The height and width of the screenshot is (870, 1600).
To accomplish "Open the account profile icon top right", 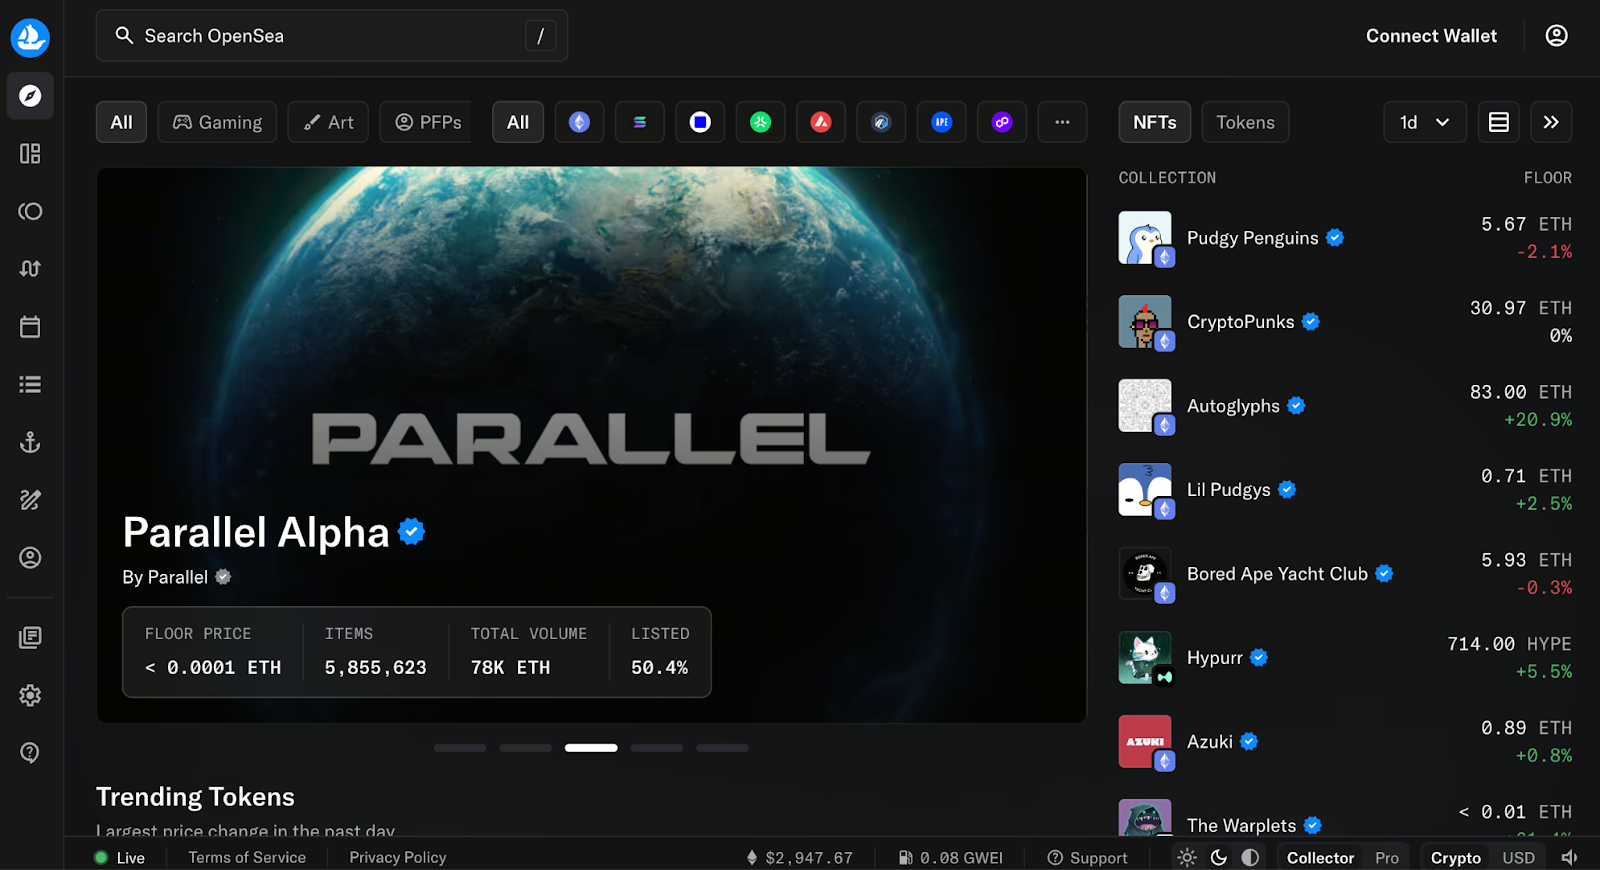I will point(1556,36).
